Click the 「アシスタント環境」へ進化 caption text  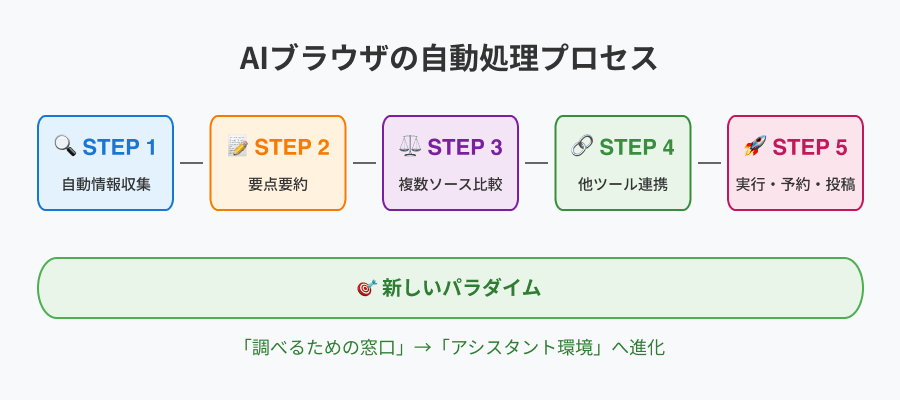coord(550,348)
